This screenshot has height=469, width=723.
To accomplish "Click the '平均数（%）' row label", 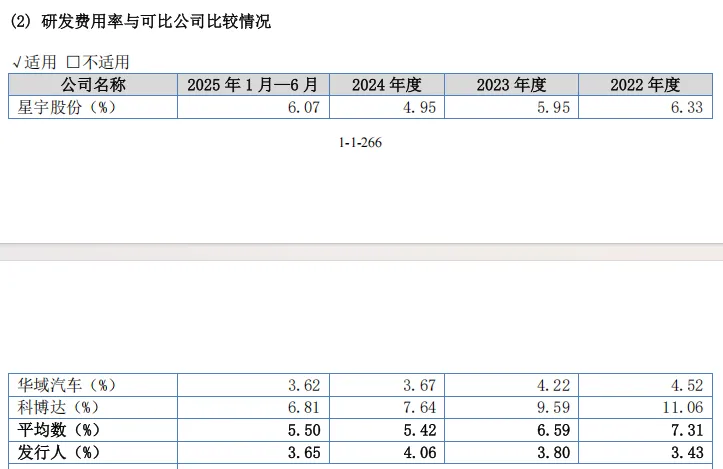I will 59,430.
